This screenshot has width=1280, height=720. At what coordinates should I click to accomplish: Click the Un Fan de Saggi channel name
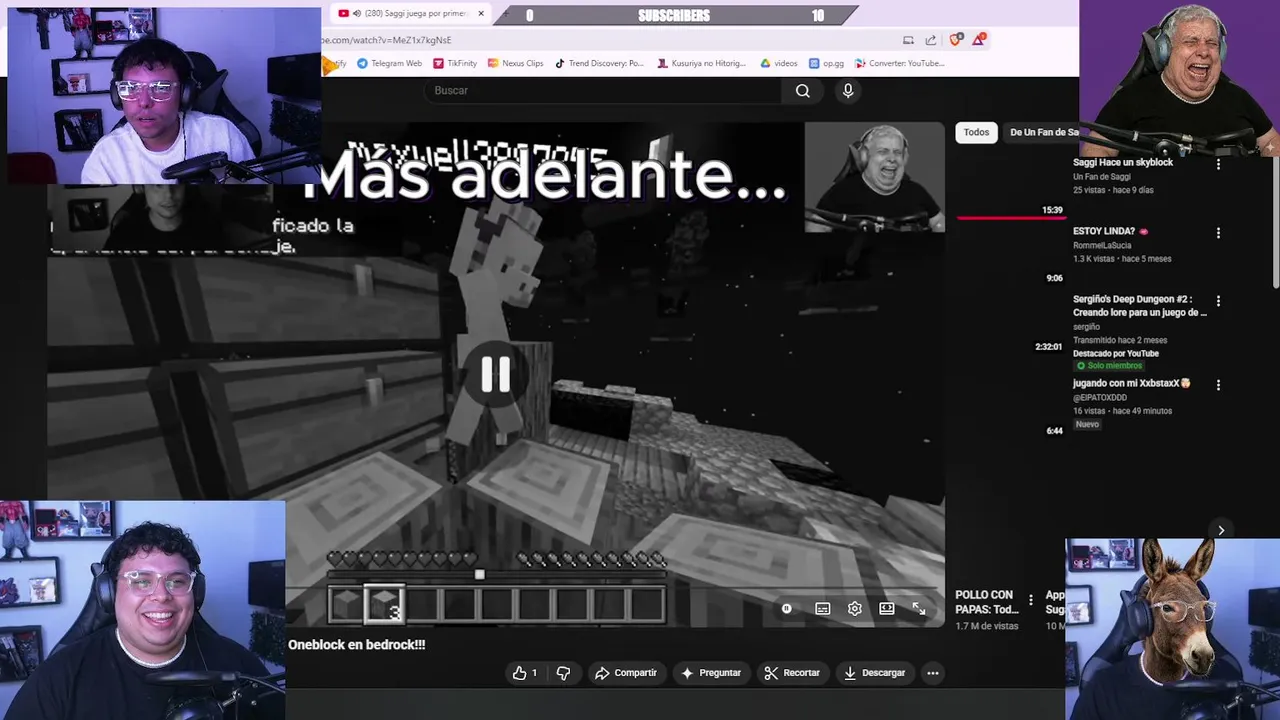pos(1101,177)
